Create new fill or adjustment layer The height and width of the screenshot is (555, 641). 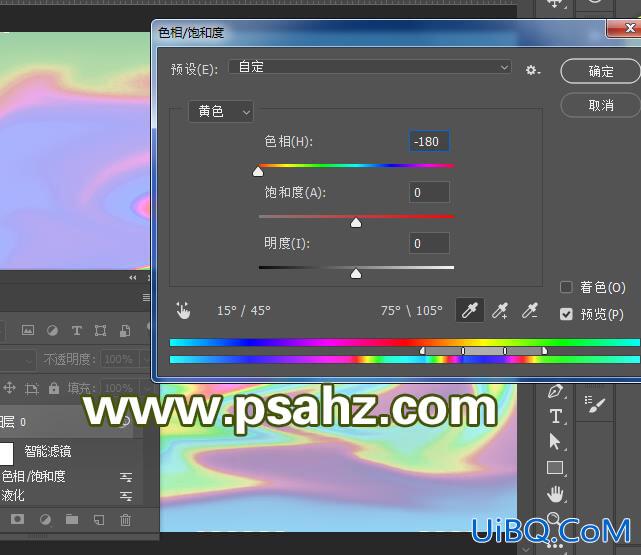point(45,519)
